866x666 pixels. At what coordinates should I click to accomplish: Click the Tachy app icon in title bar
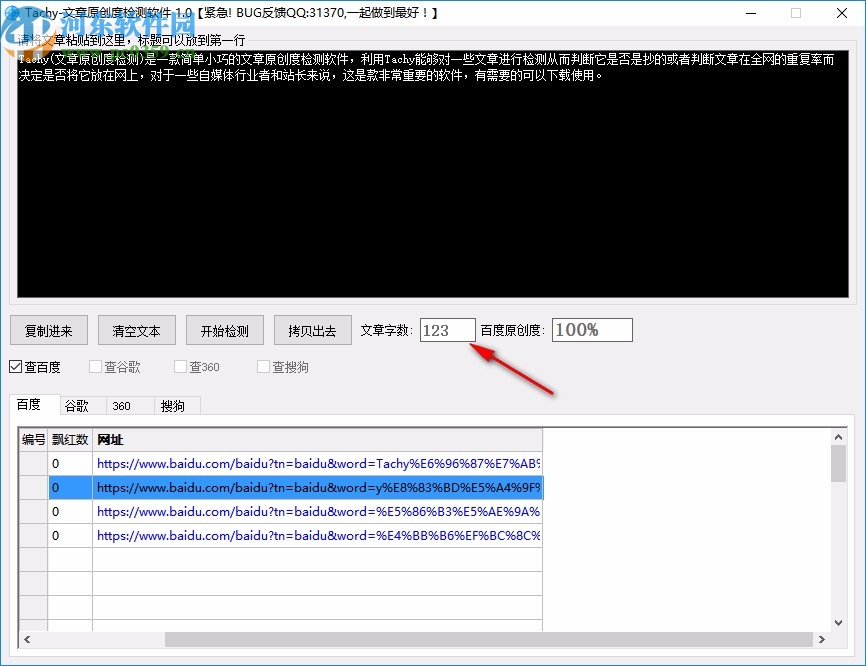point(12,13)
